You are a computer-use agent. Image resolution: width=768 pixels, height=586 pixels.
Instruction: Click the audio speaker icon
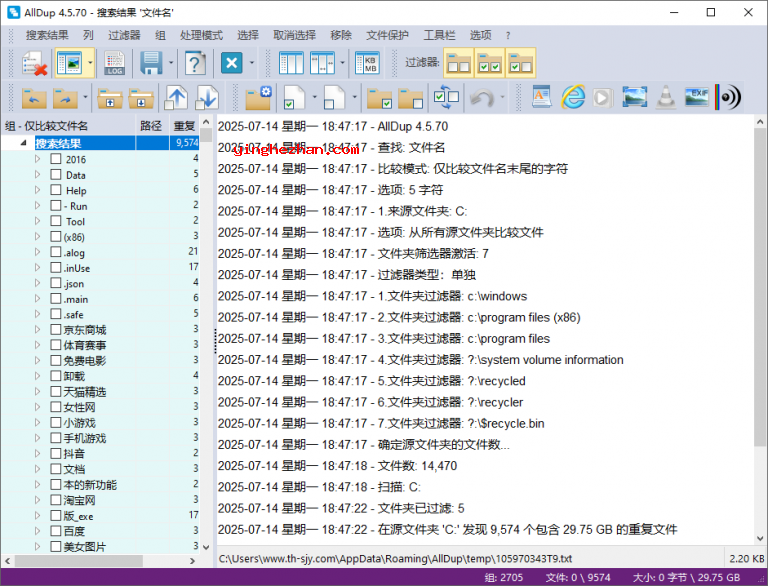coord(728,97)
